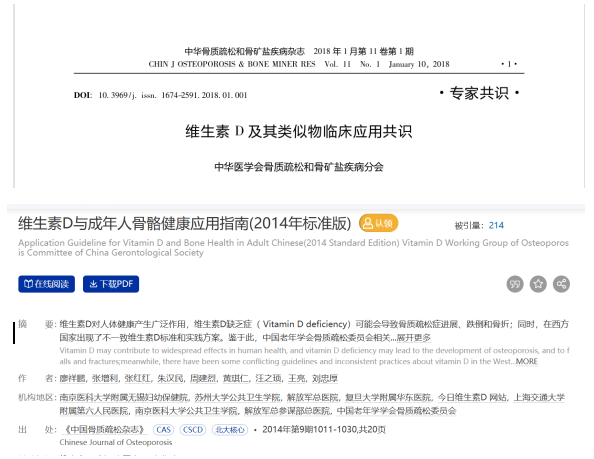
Task: Open institution 解放军总参谋部总医院
Action: point(287,411)
